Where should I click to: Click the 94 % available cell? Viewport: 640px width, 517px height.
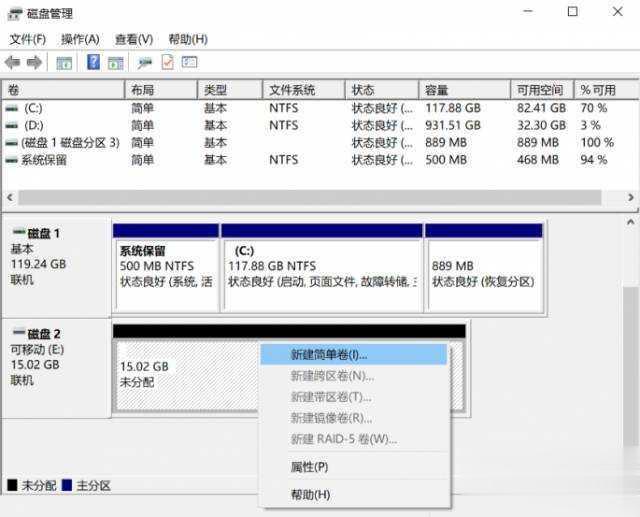click(594, 160)
